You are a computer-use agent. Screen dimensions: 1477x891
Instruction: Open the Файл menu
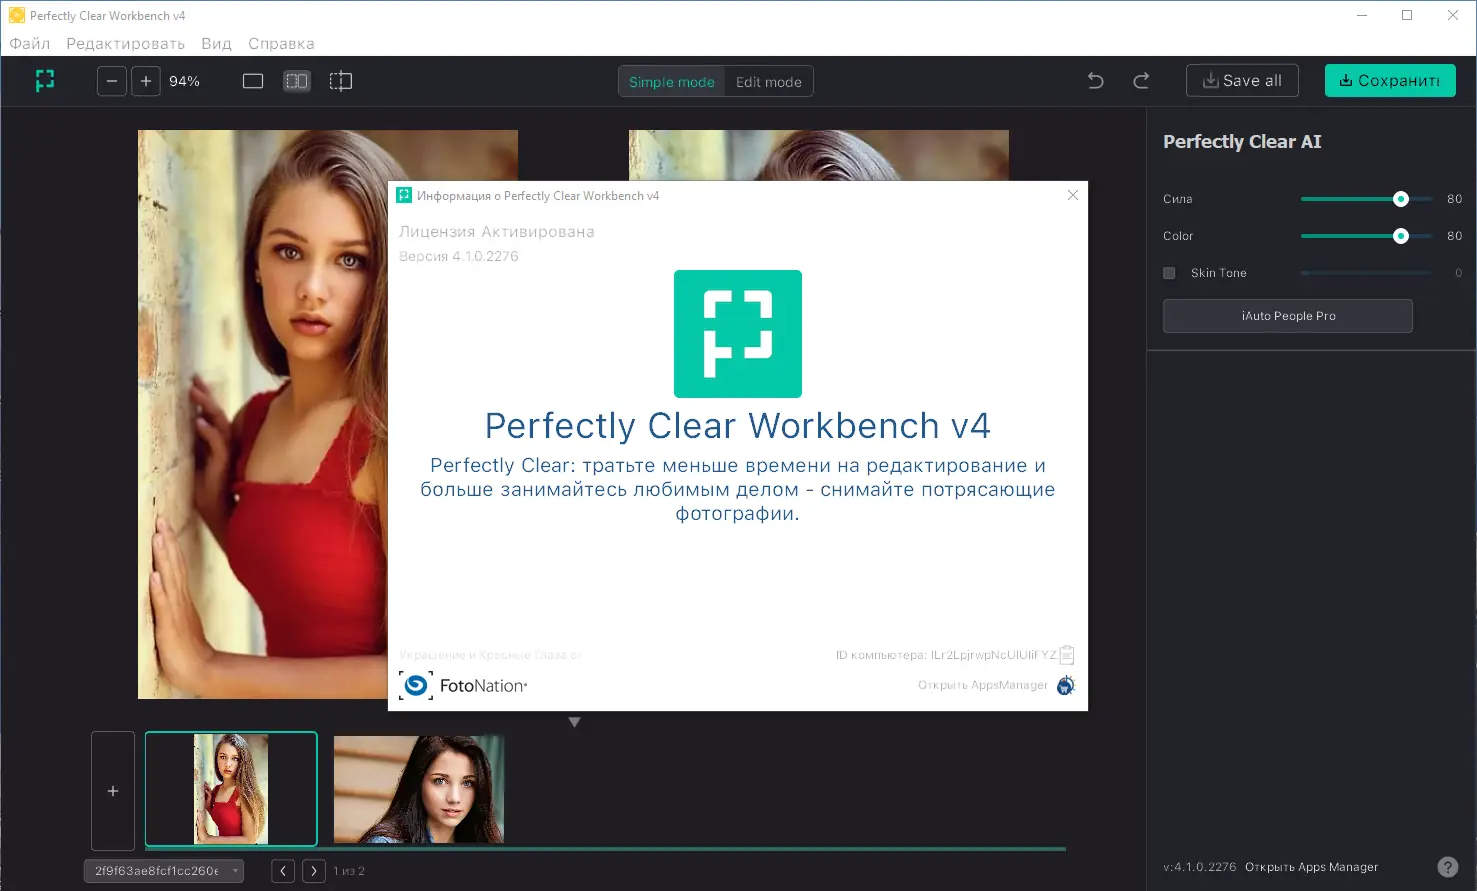pos(29,43)
